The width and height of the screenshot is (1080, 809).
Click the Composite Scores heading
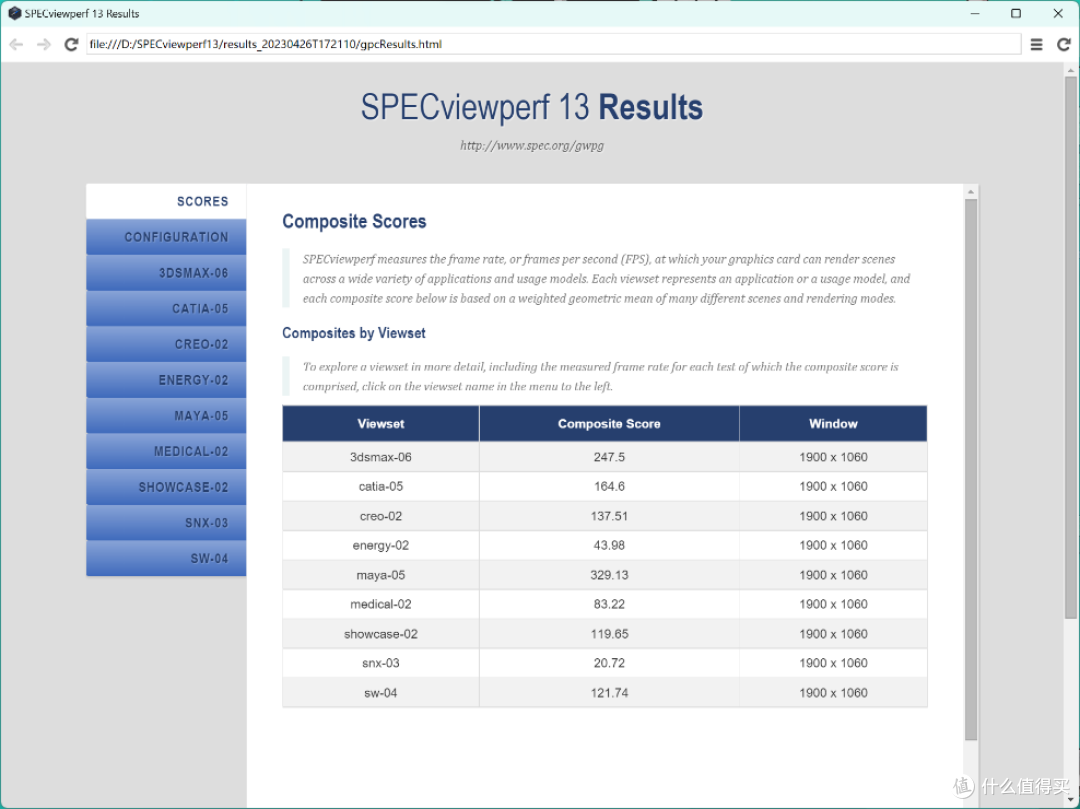pyautogui.click(x=354, y=222)
